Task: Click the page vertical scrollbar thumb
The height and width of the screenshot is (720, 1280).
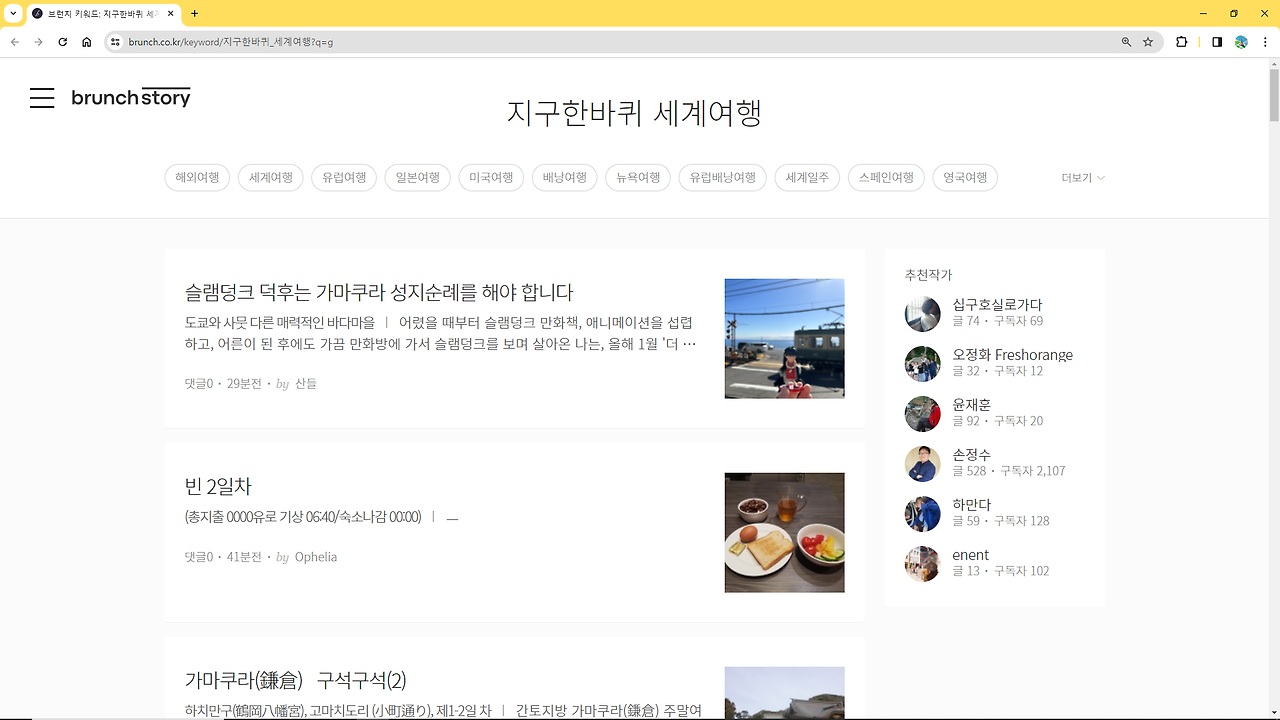Action: coord(1274,95)
